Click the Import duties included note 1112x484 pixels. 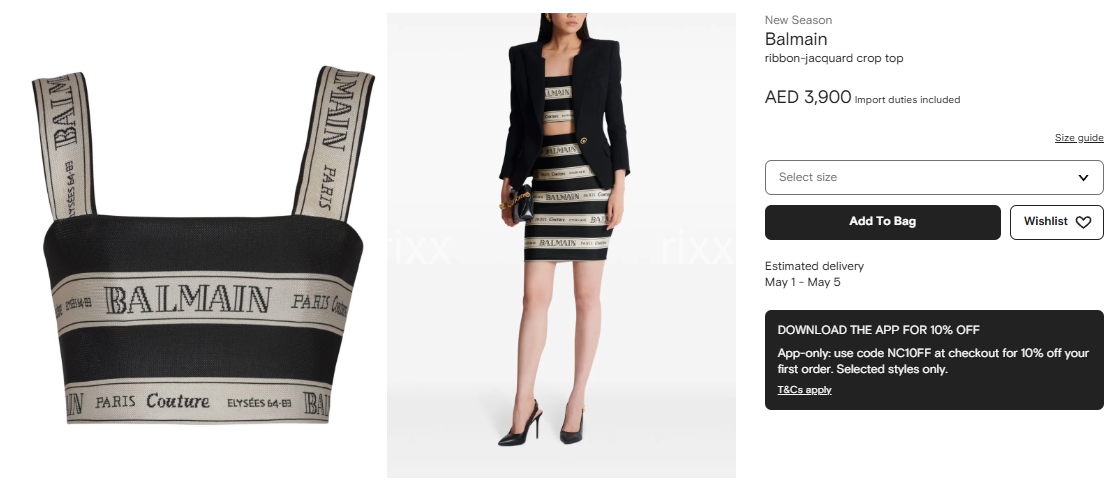[x=907, y=100]
